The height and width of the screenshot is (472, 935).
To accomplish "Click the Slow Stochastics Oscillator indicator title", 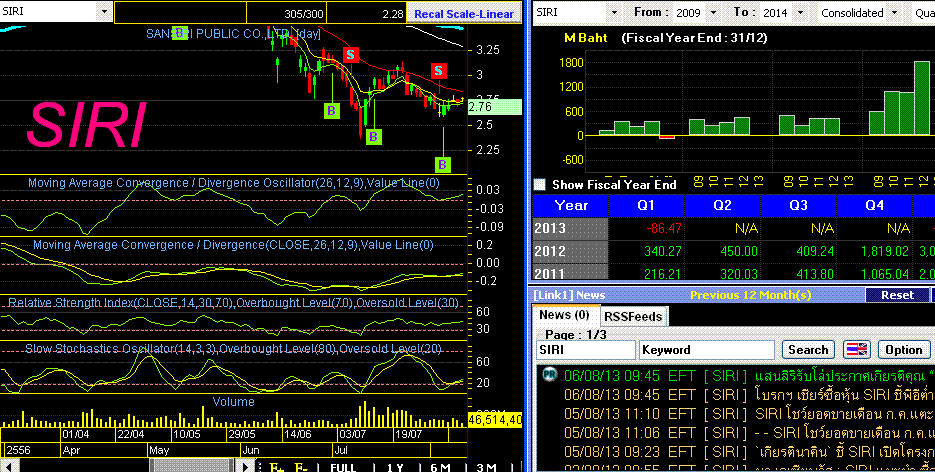I will point(233,348).
